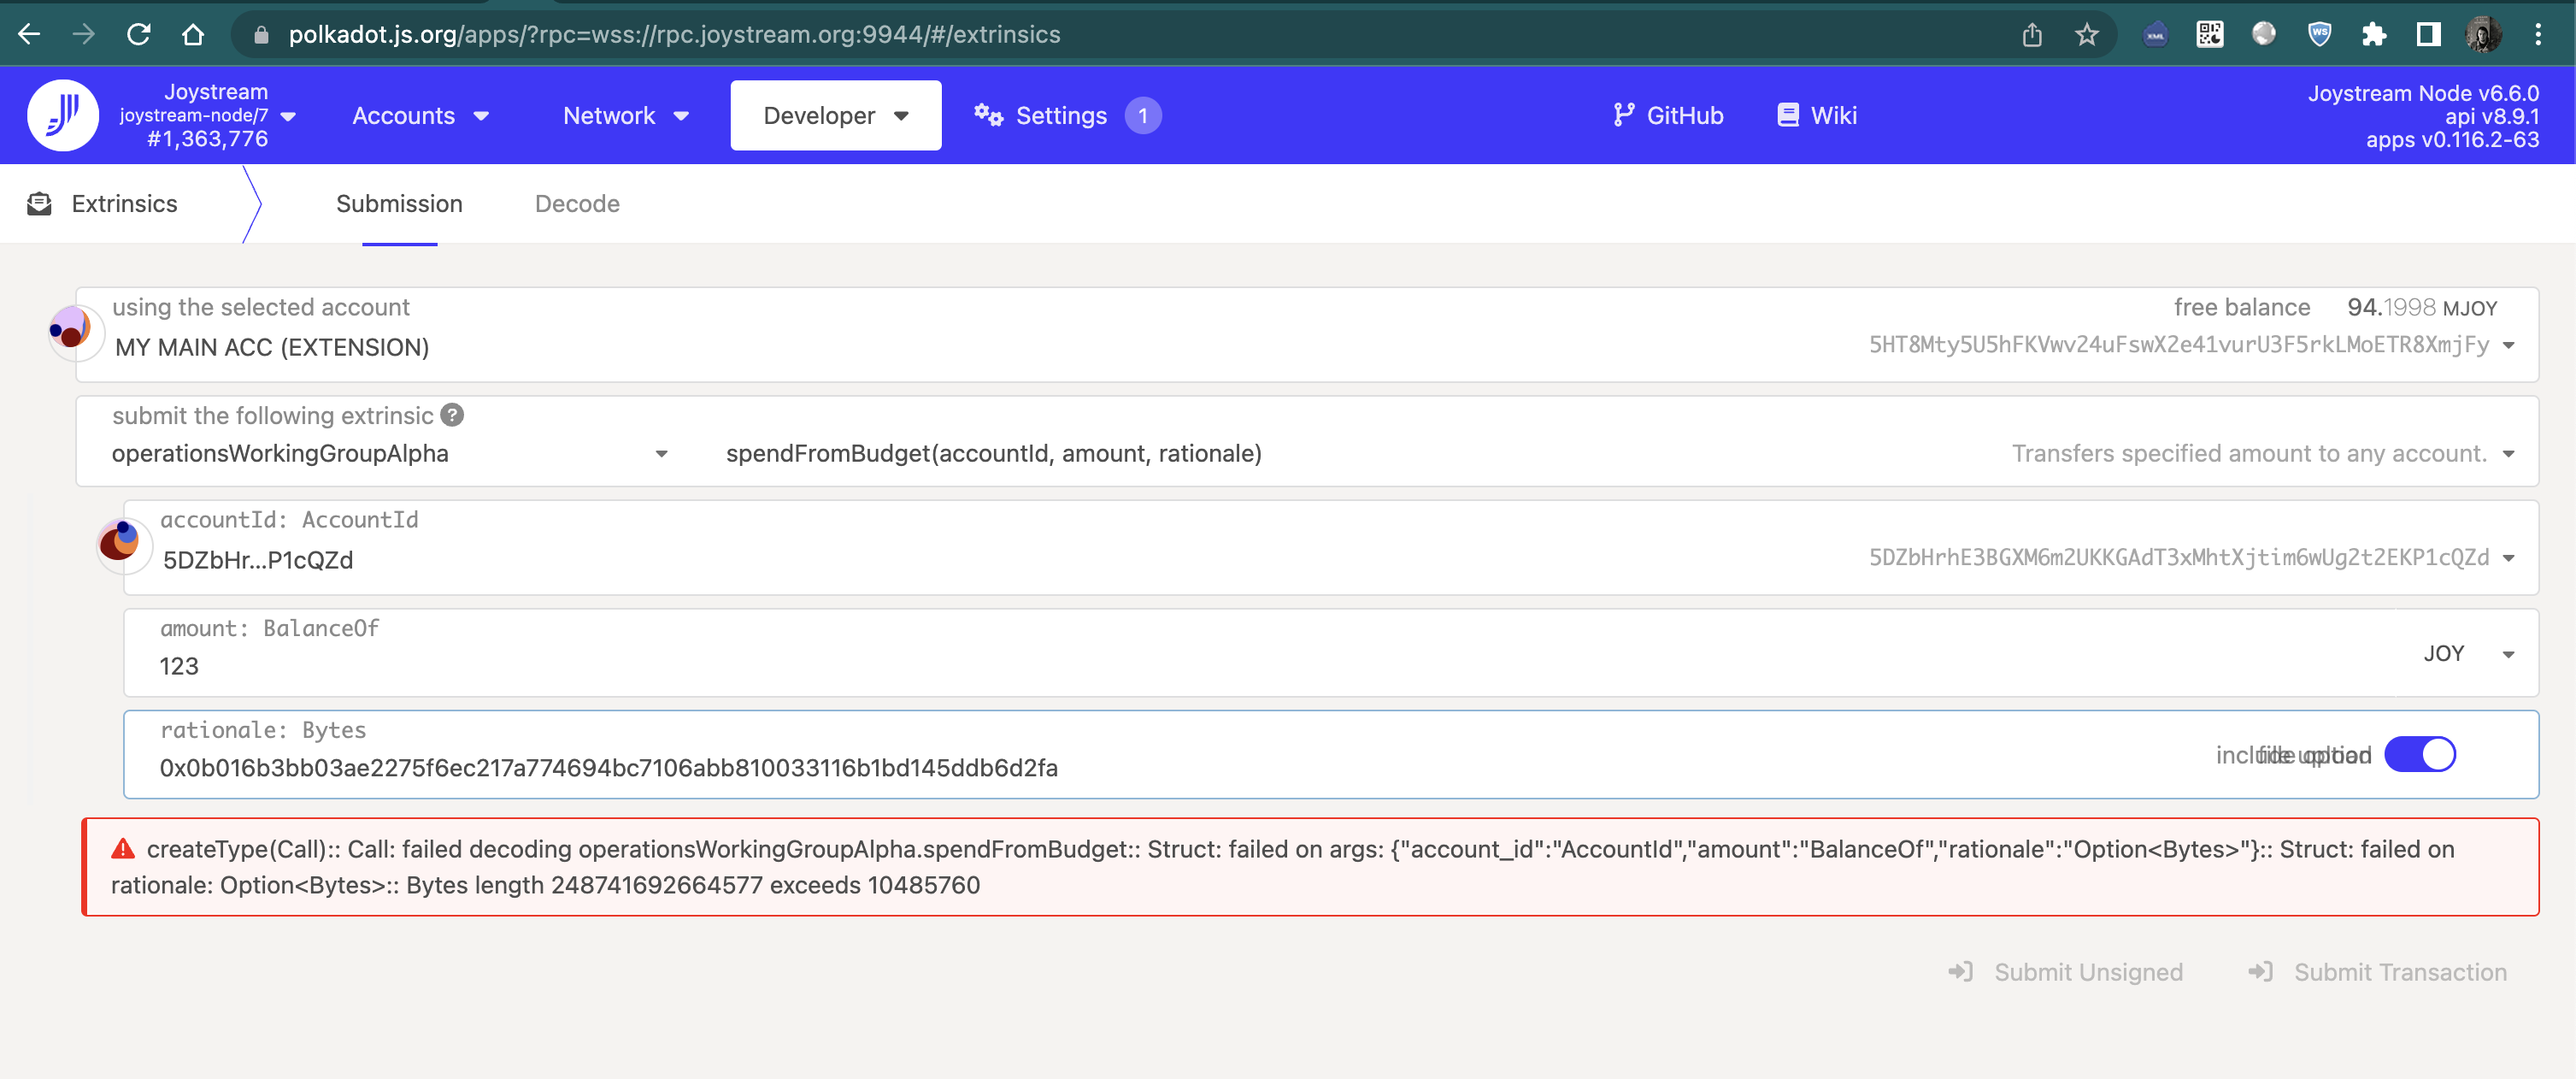Open the browser home page

click(x=193, y=34)
